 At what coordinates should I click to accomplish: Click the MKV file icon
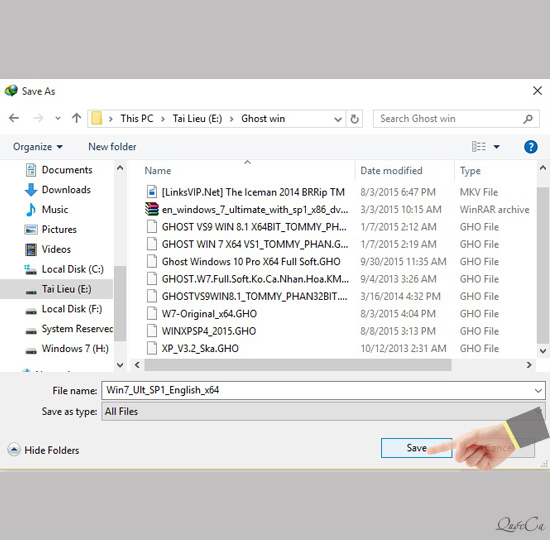coord(152,192)
